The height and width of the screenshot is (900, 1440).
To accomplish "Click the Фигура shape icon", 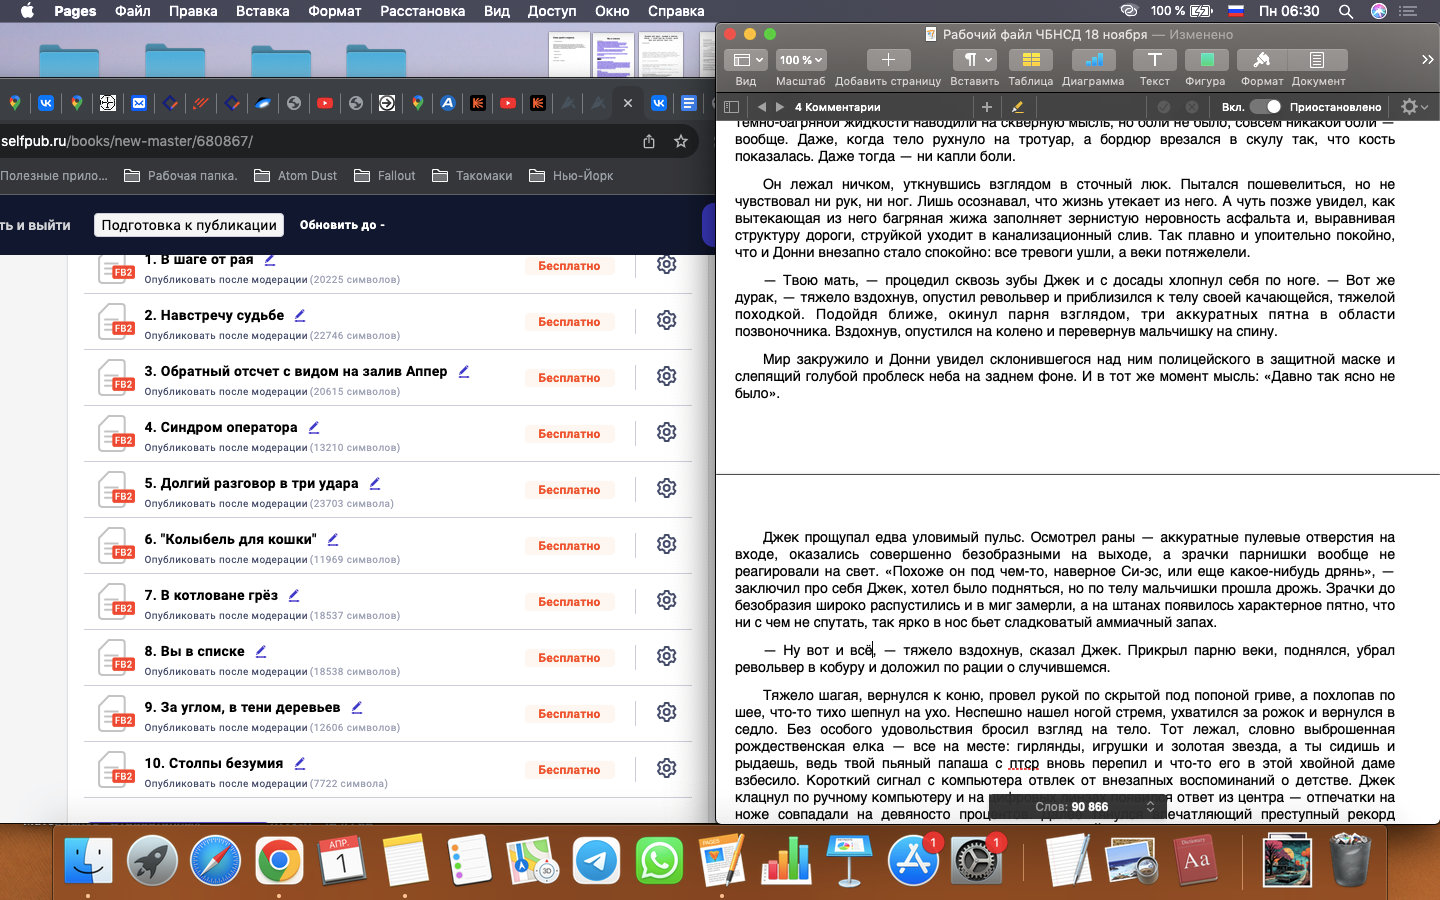I will 1206,60.
